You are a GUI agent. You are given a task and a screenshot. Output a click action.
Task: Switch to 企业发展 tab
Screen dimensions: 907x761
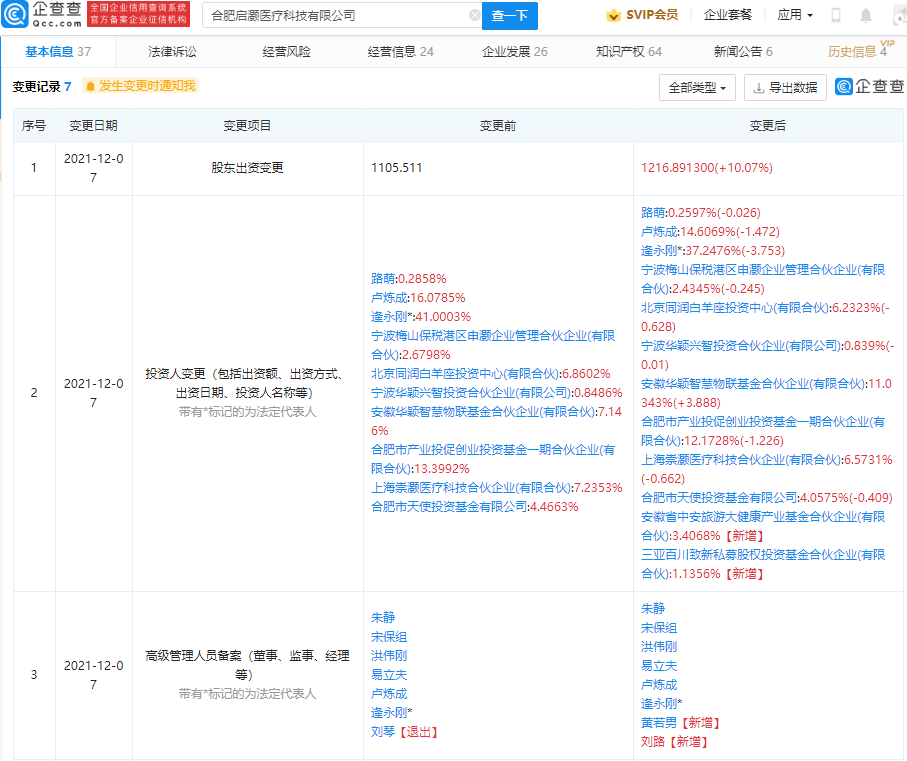515,51
